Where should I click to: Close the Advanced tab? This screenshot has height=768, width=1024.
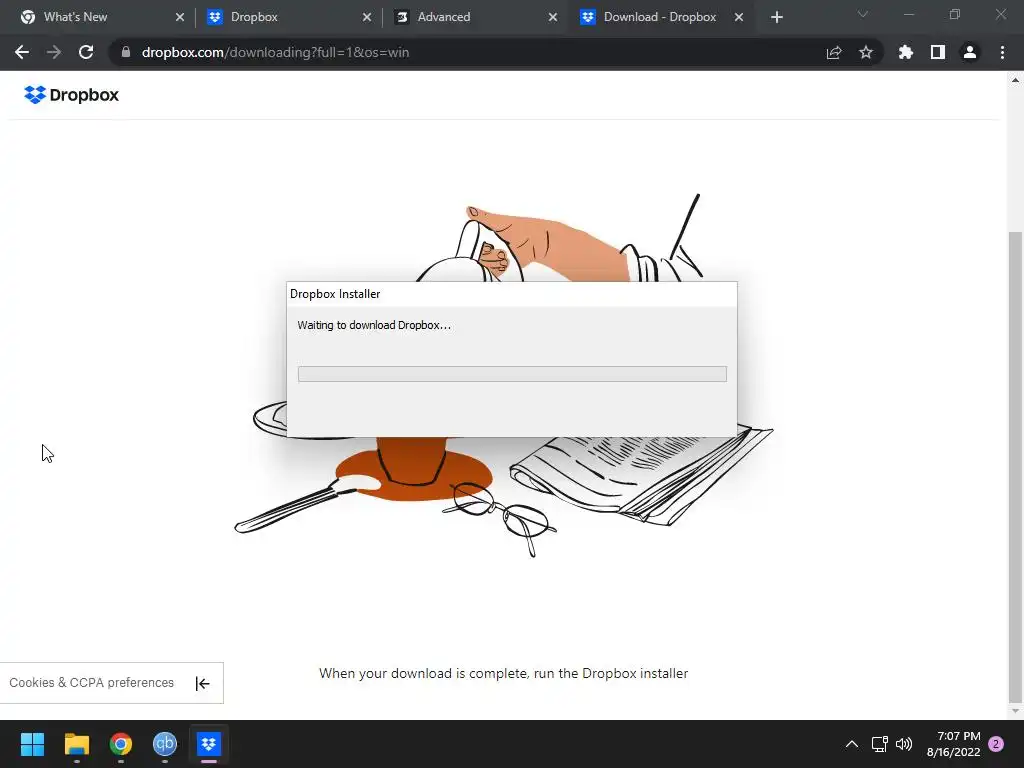(552, 17)
